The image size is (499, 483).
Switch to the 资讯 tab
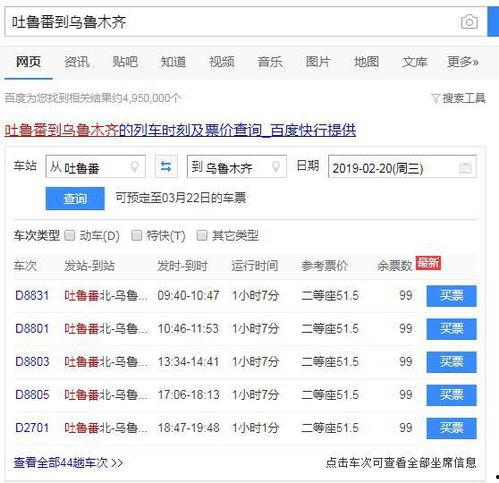click(x=77, y=62)
